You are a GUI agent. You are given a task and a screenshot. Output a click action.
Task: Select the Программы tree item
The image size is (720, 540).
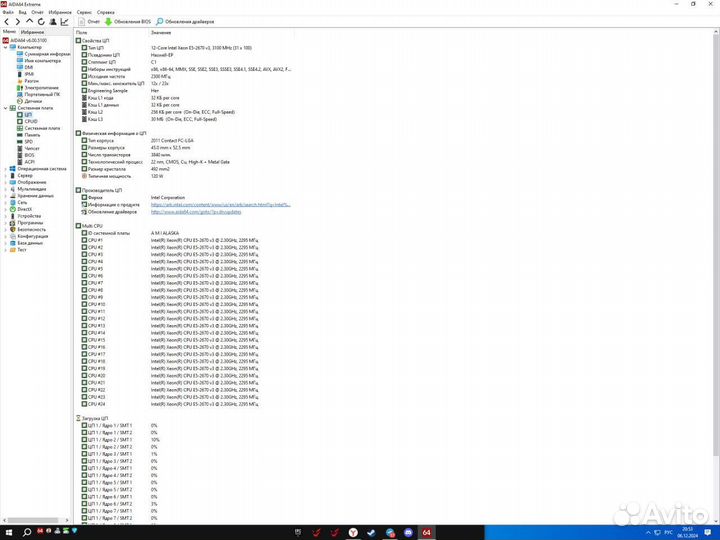click(26, 223)
